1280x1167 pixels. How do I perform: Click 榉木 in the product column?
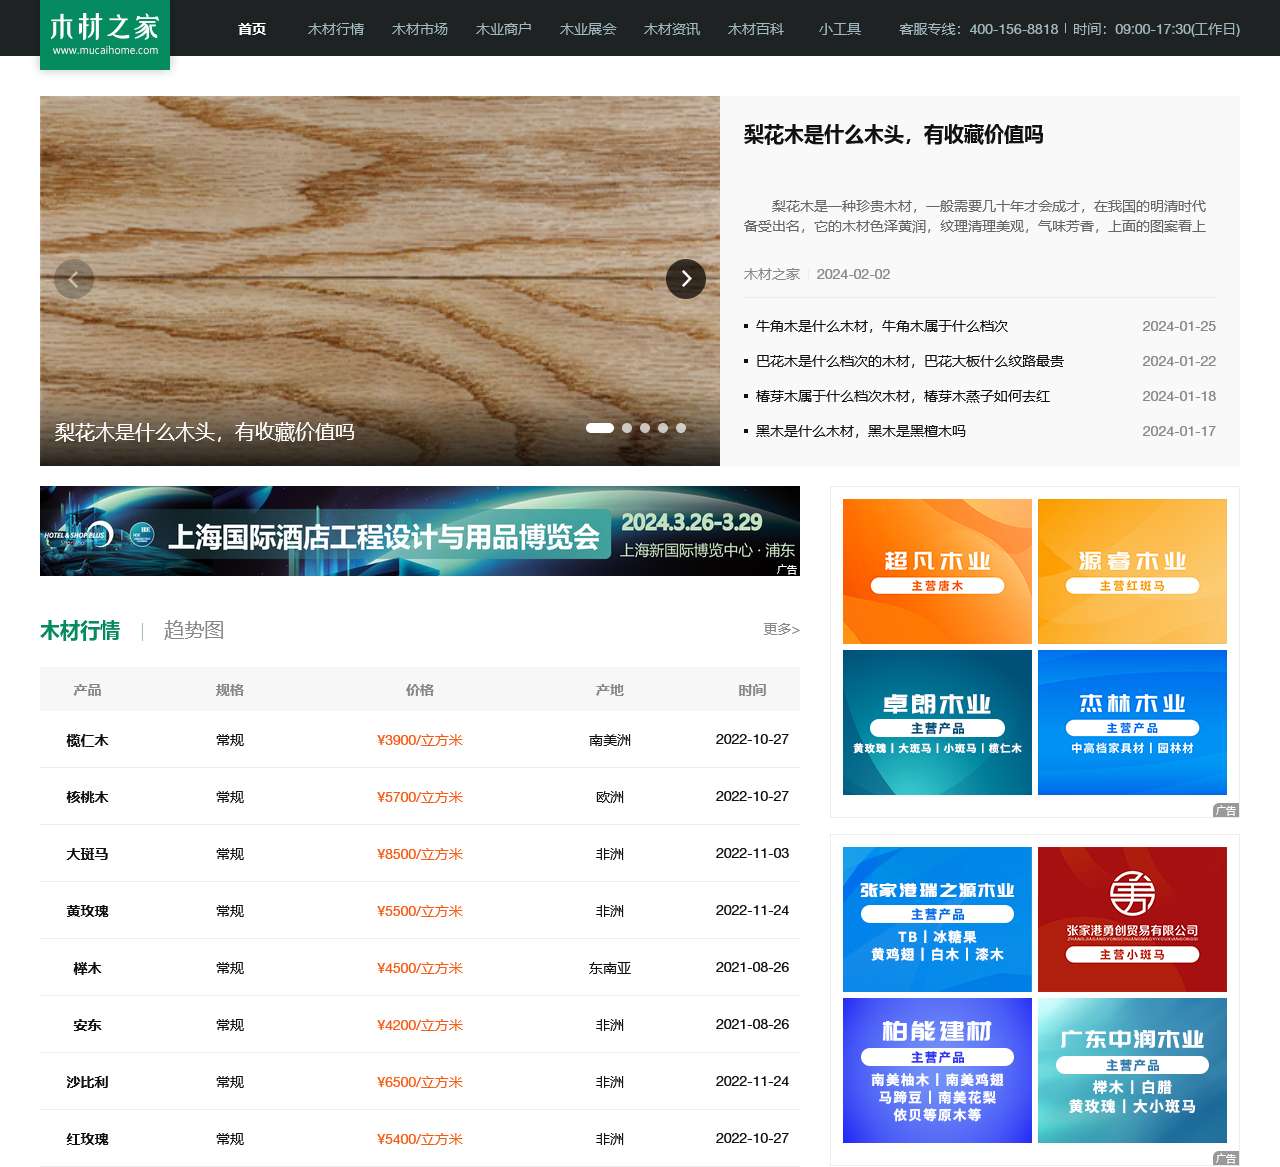point(87,968)
